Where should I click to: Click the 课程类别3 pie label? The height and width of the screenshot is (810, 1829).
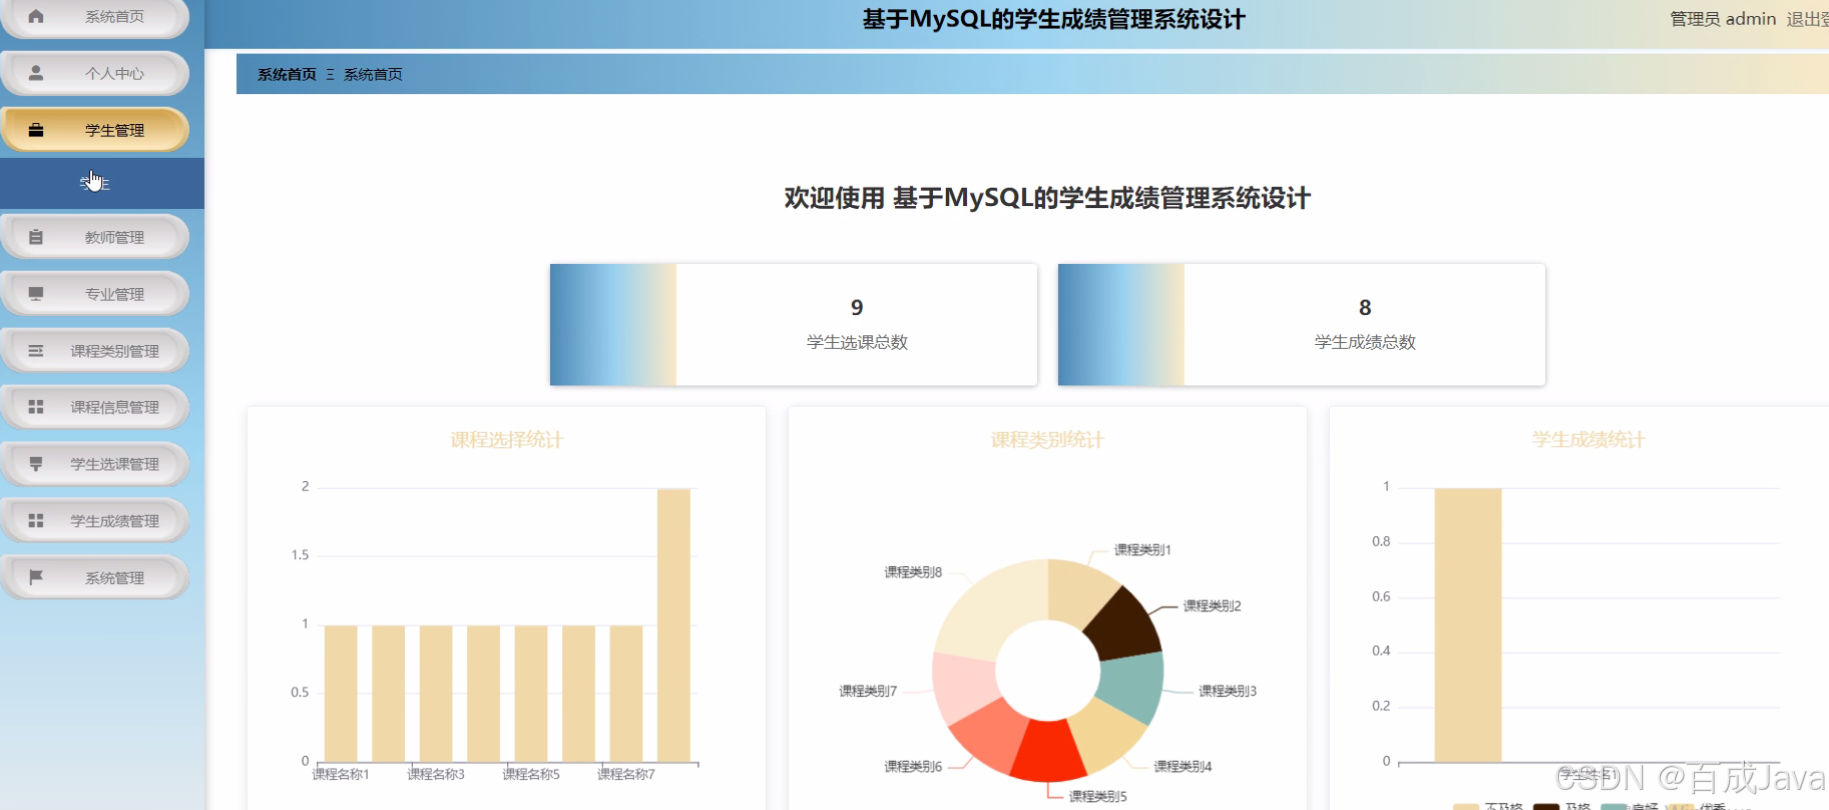click(x=1228, y=691)
